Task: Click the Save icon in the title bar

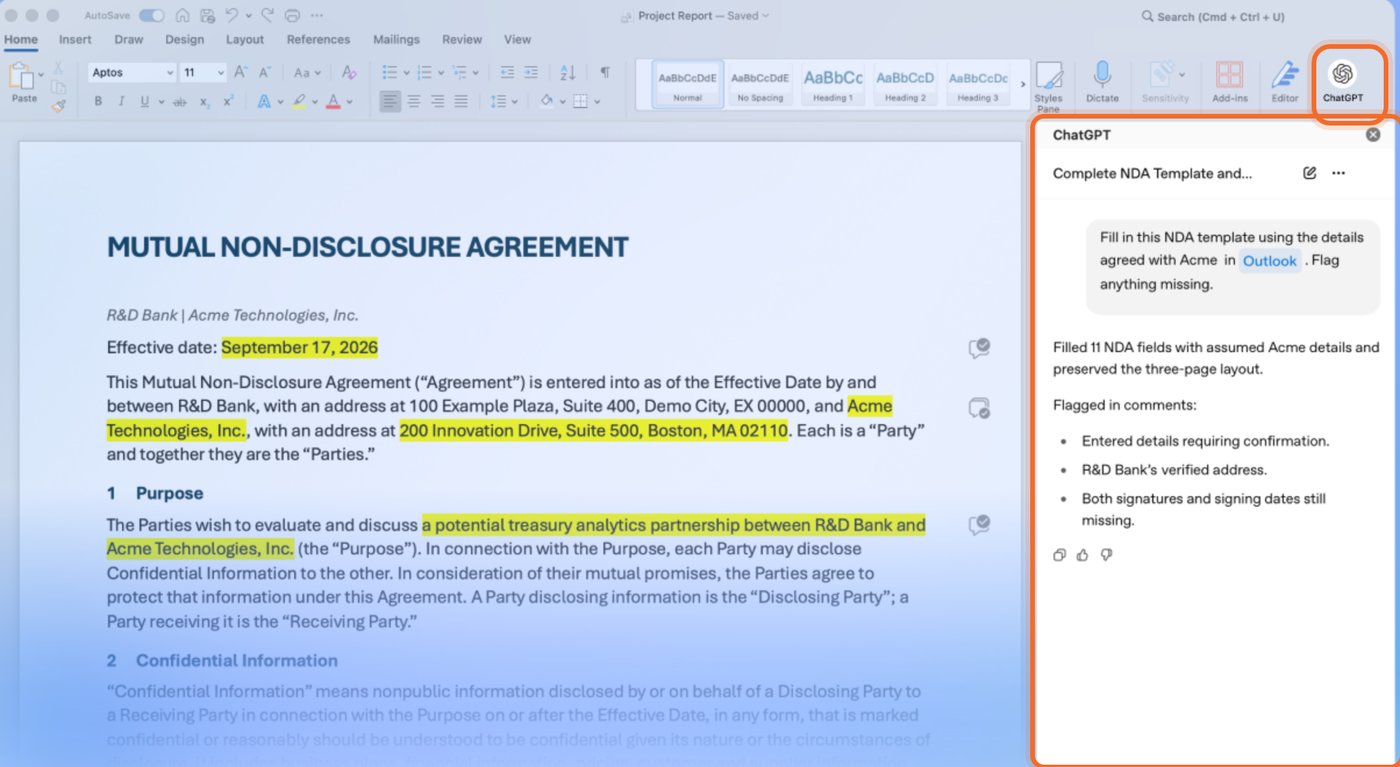Action: (x=207, y=16)
